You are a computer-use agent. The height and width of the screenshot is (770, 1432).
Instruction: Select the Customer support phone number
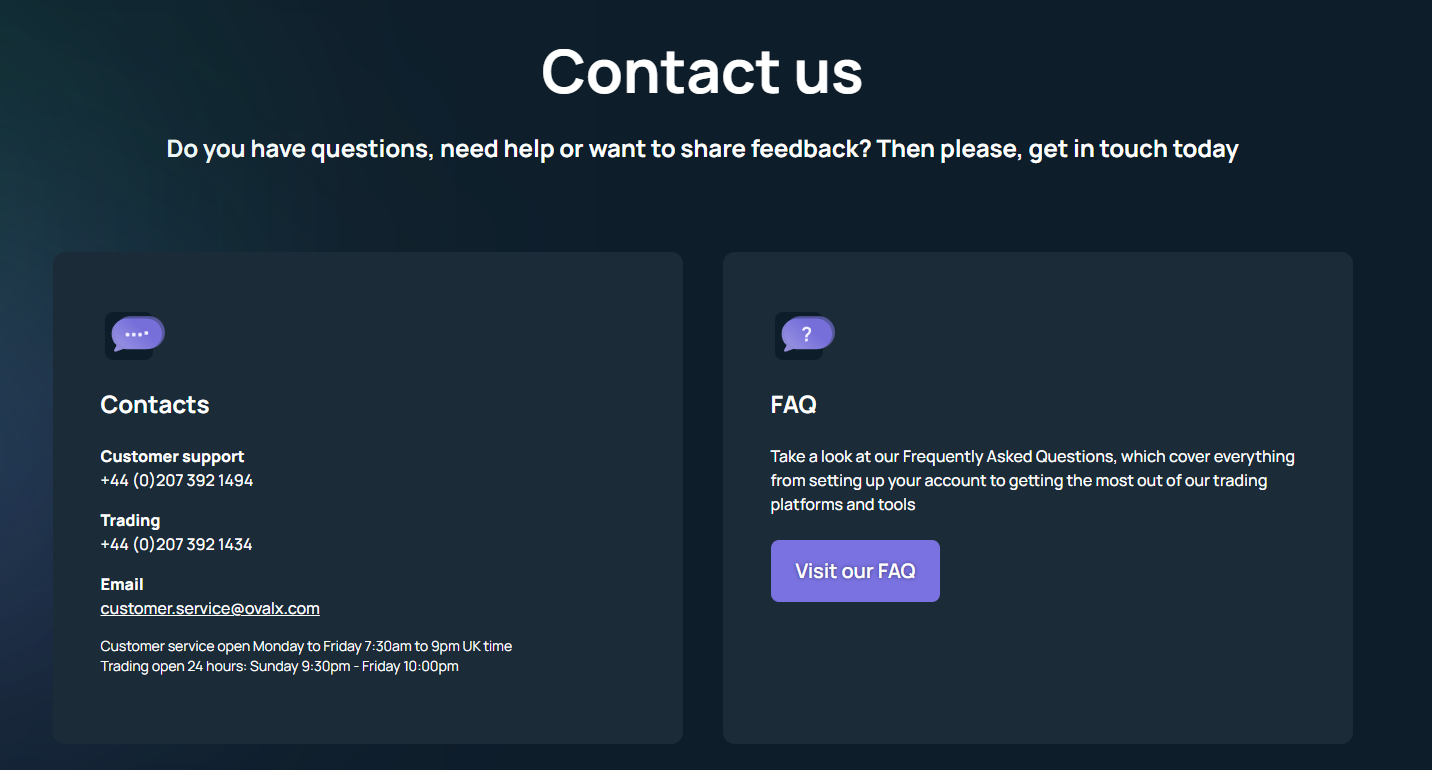click(177, 480)
